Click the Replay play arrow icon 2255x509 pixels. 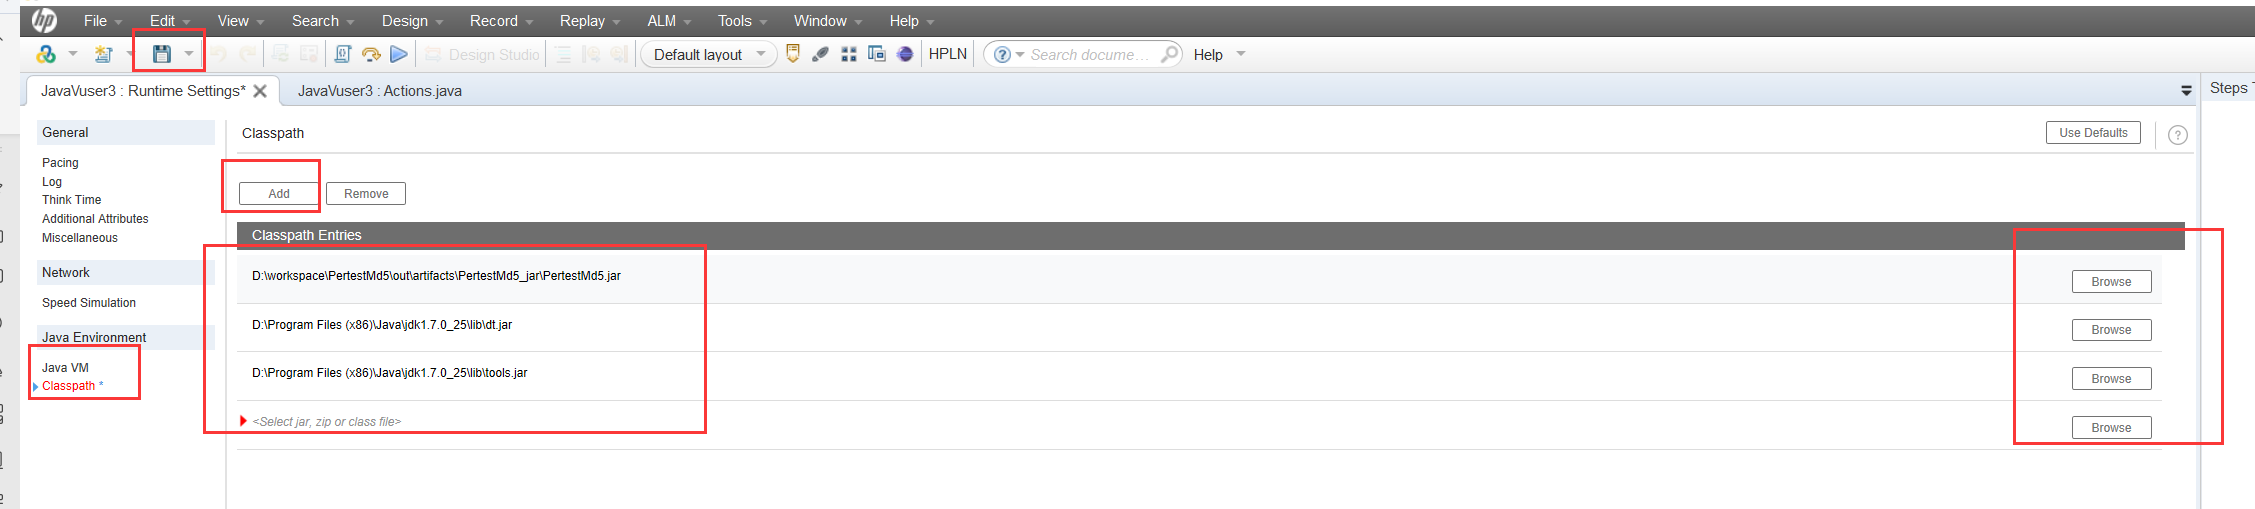(399, 54)
